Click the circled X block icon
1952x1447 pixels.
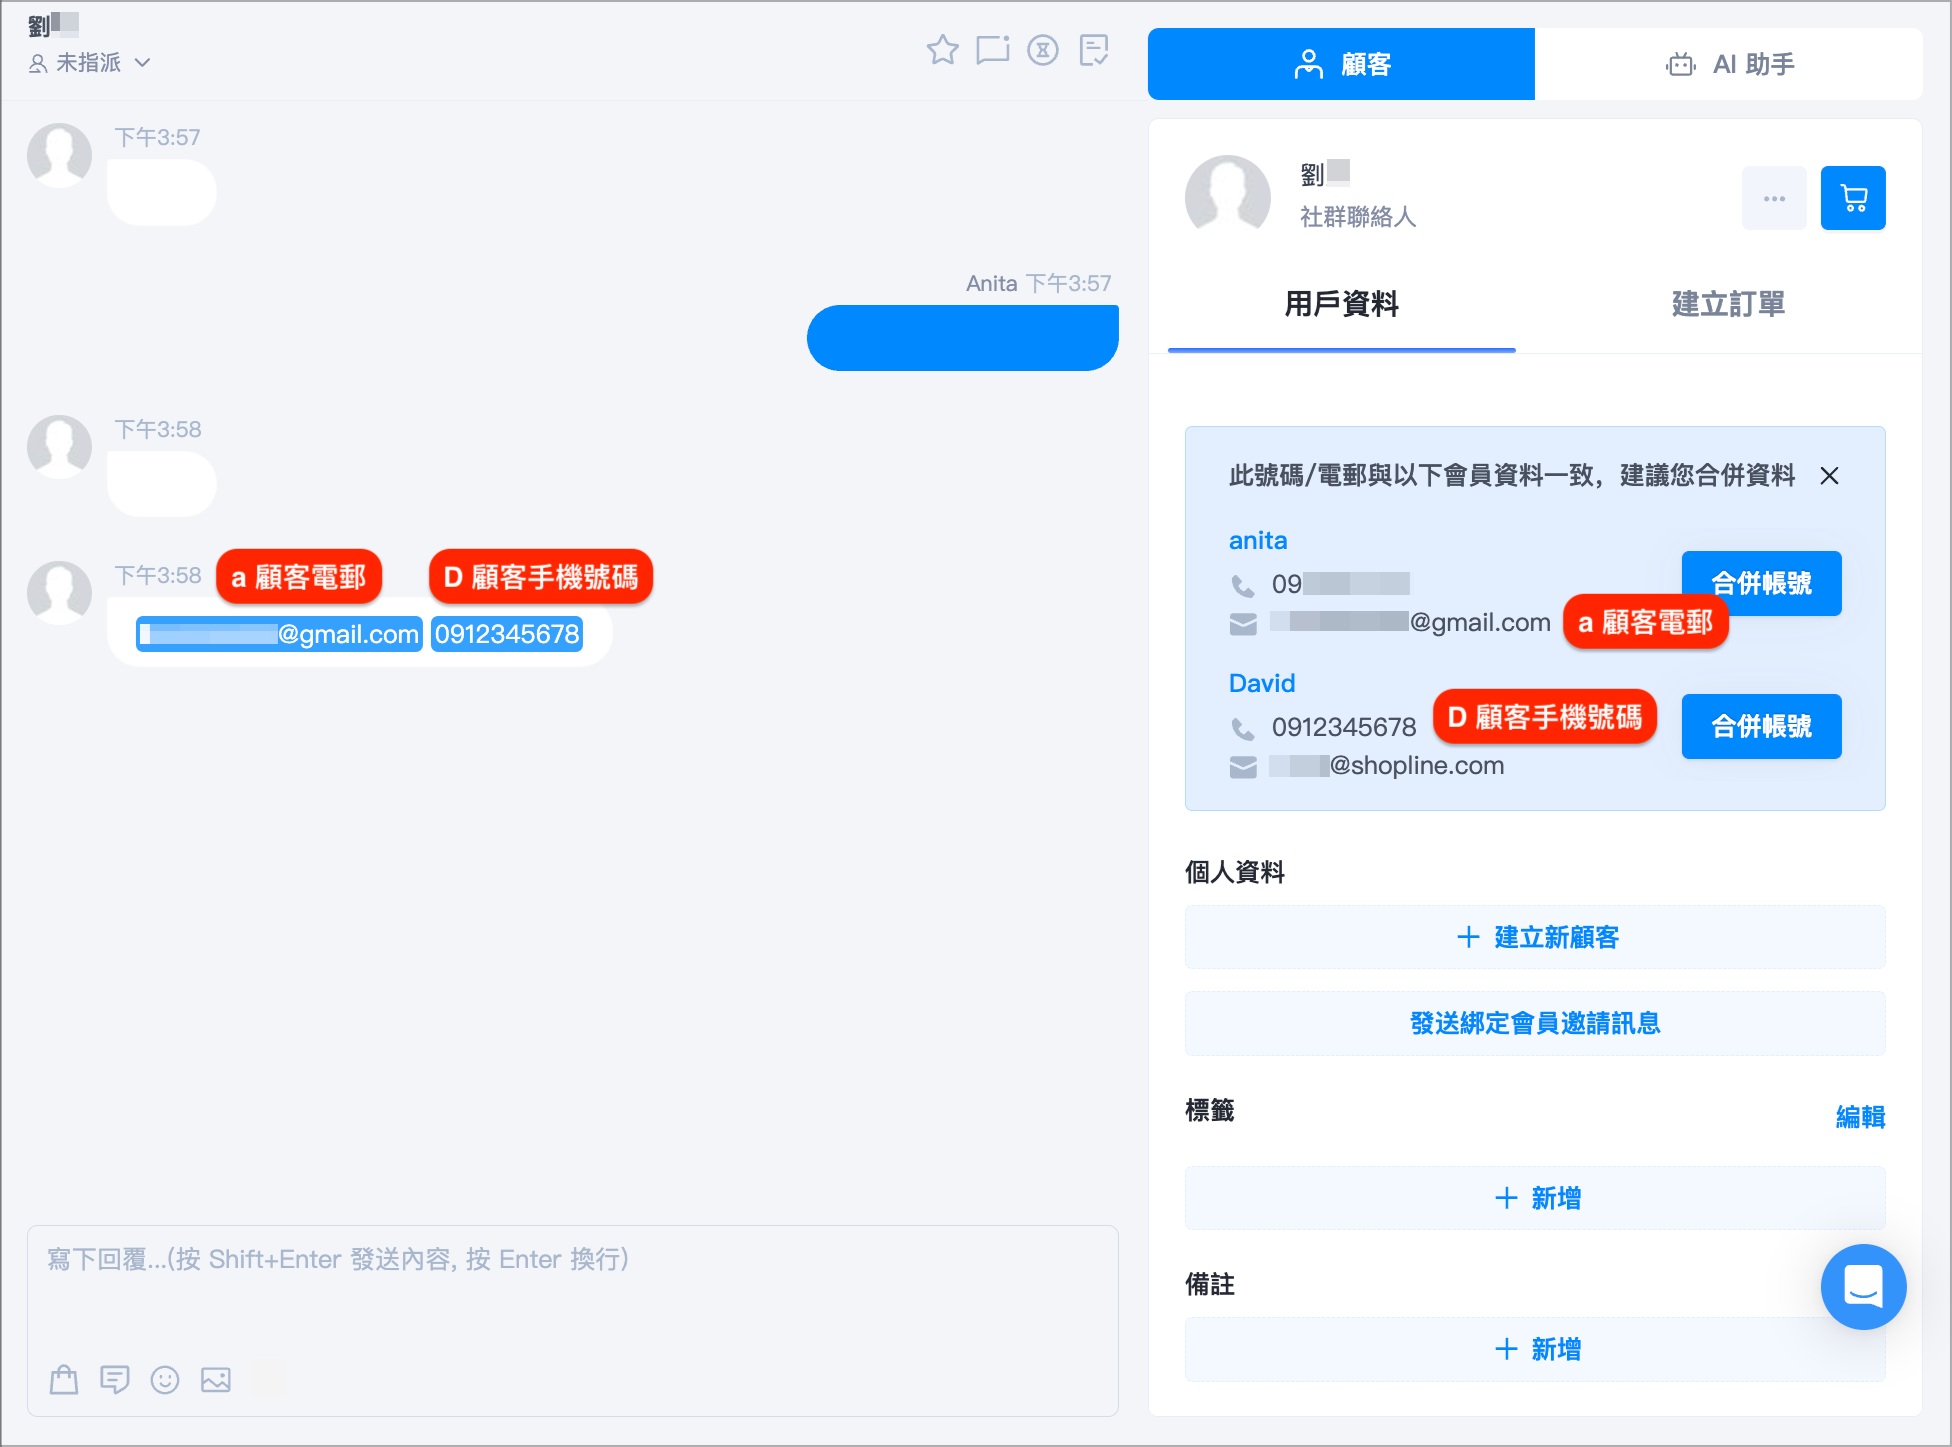(x=1043, y=50)
